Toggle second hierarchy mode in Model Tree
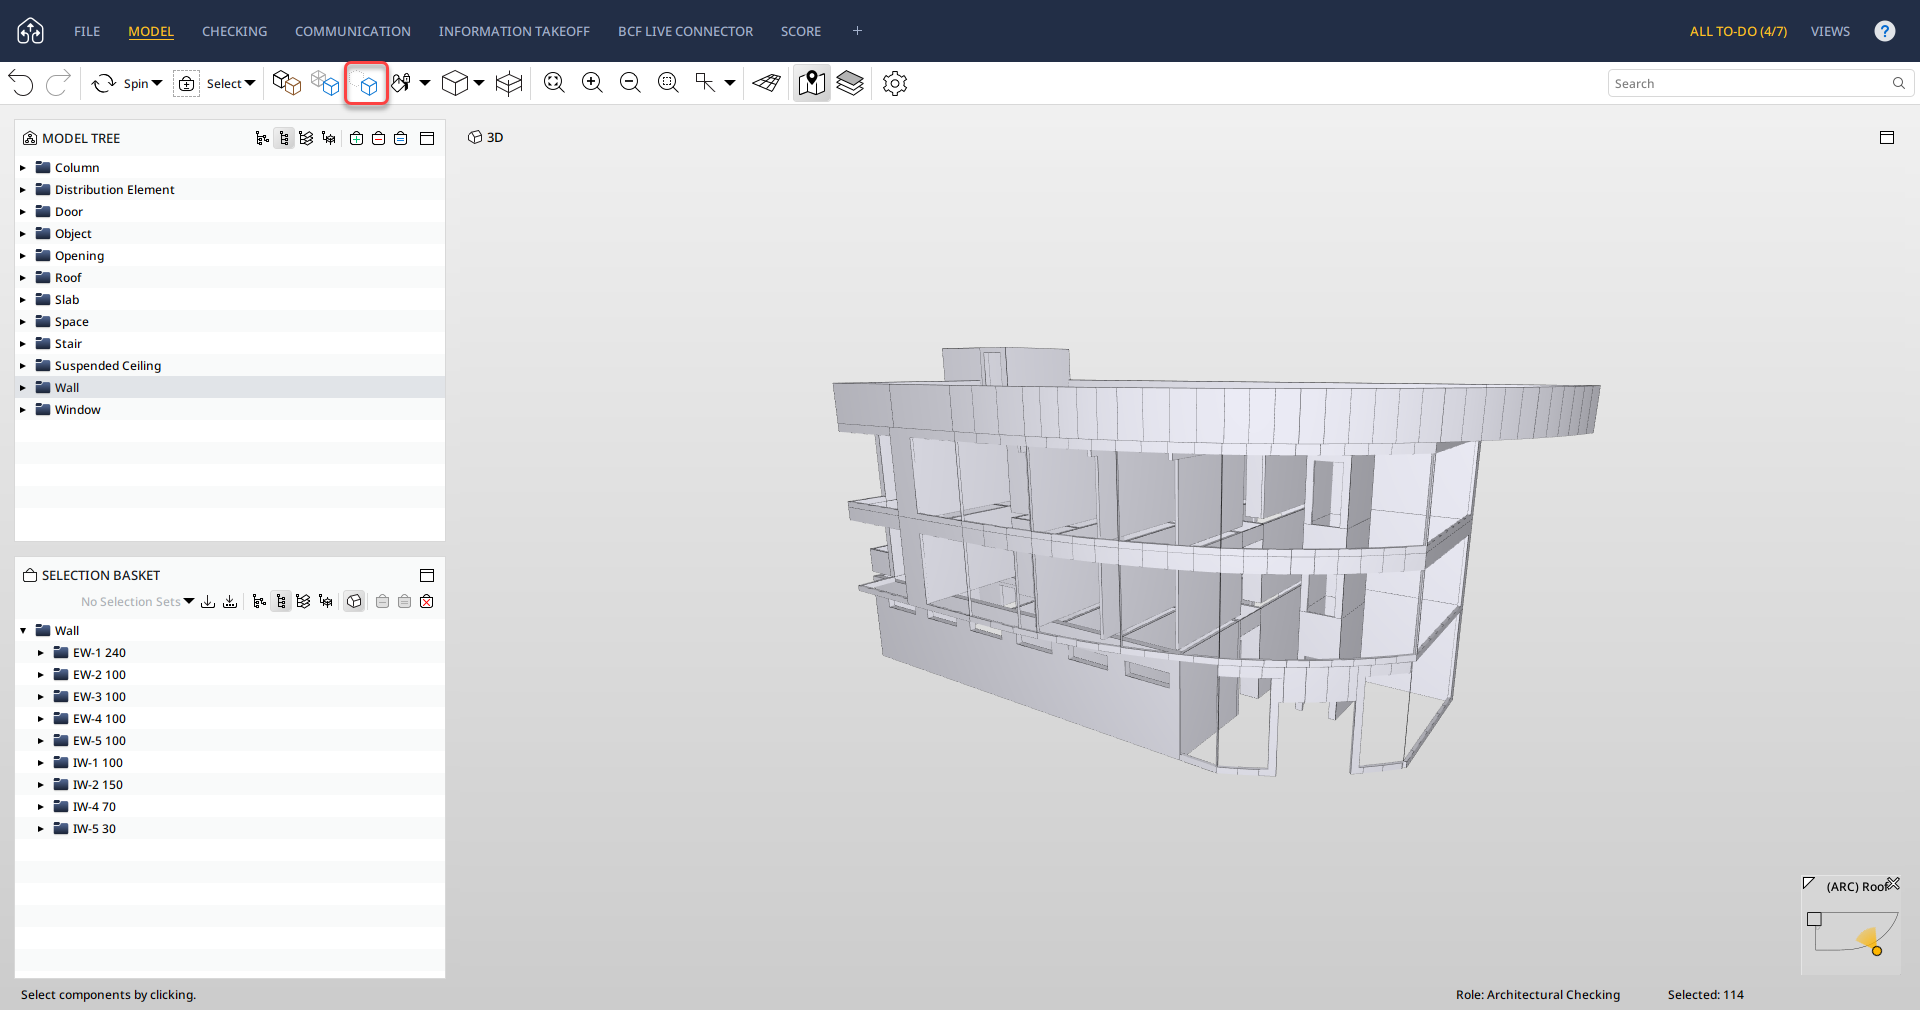 [284, 138]
